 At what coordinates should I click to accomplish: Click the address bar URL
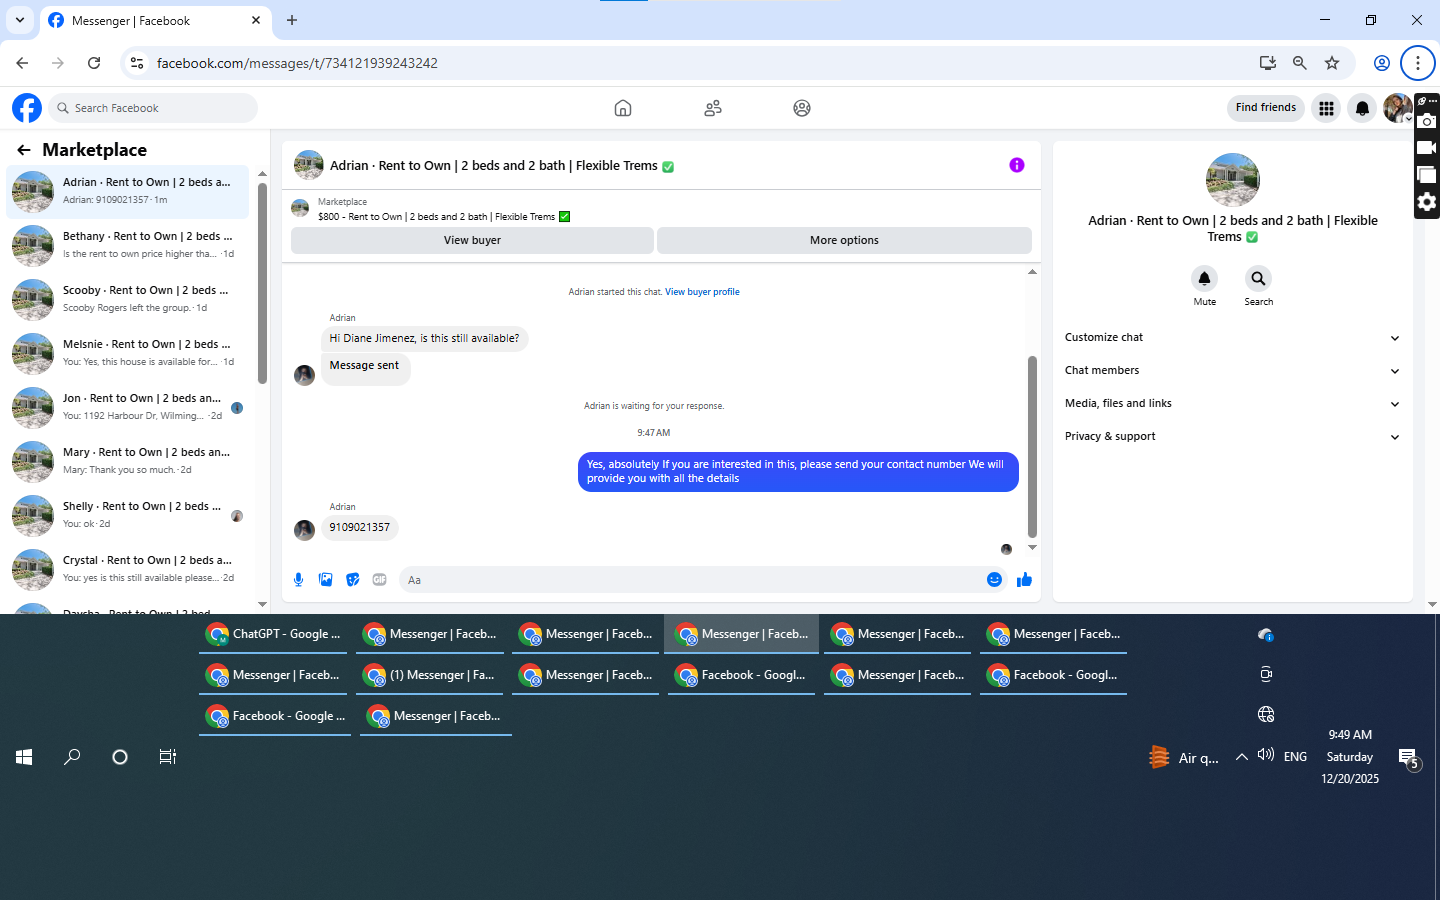[297, 63]
